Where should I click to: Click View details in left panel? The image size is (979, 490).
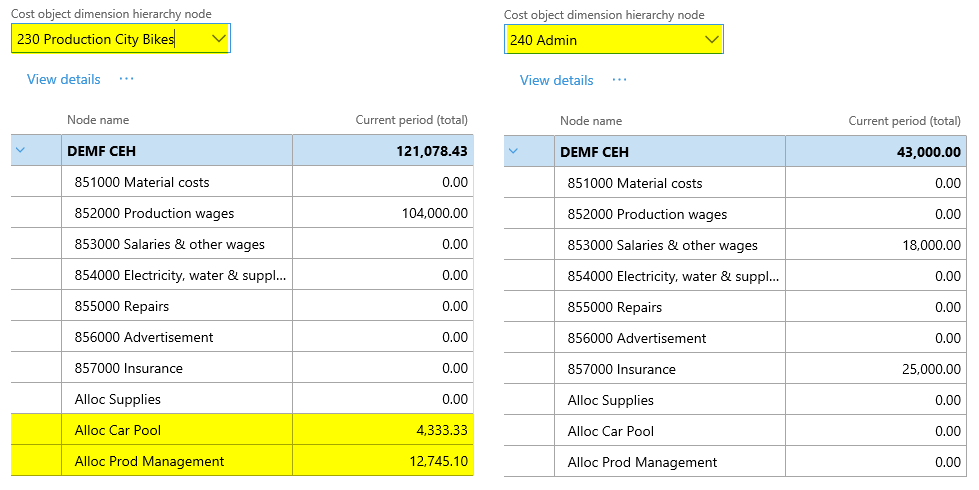tap(63, 79)
